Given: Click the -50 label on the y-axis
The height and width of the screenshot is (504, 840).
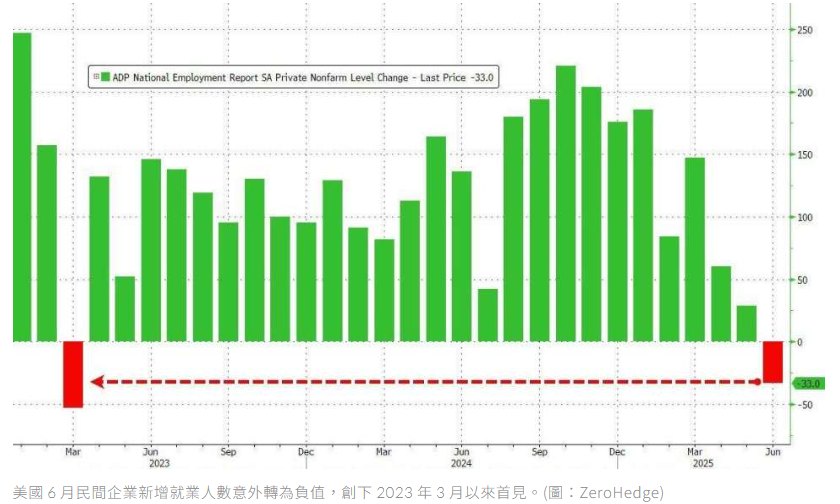Looking at the screenshot, I should pyautogui.click(x=803, y=404).
